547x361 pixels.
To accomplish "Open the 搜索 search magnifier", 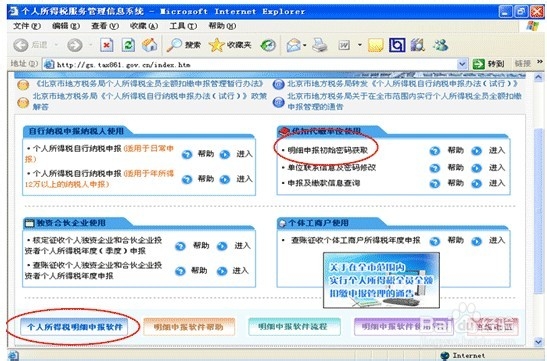I will tap(183, 45).
